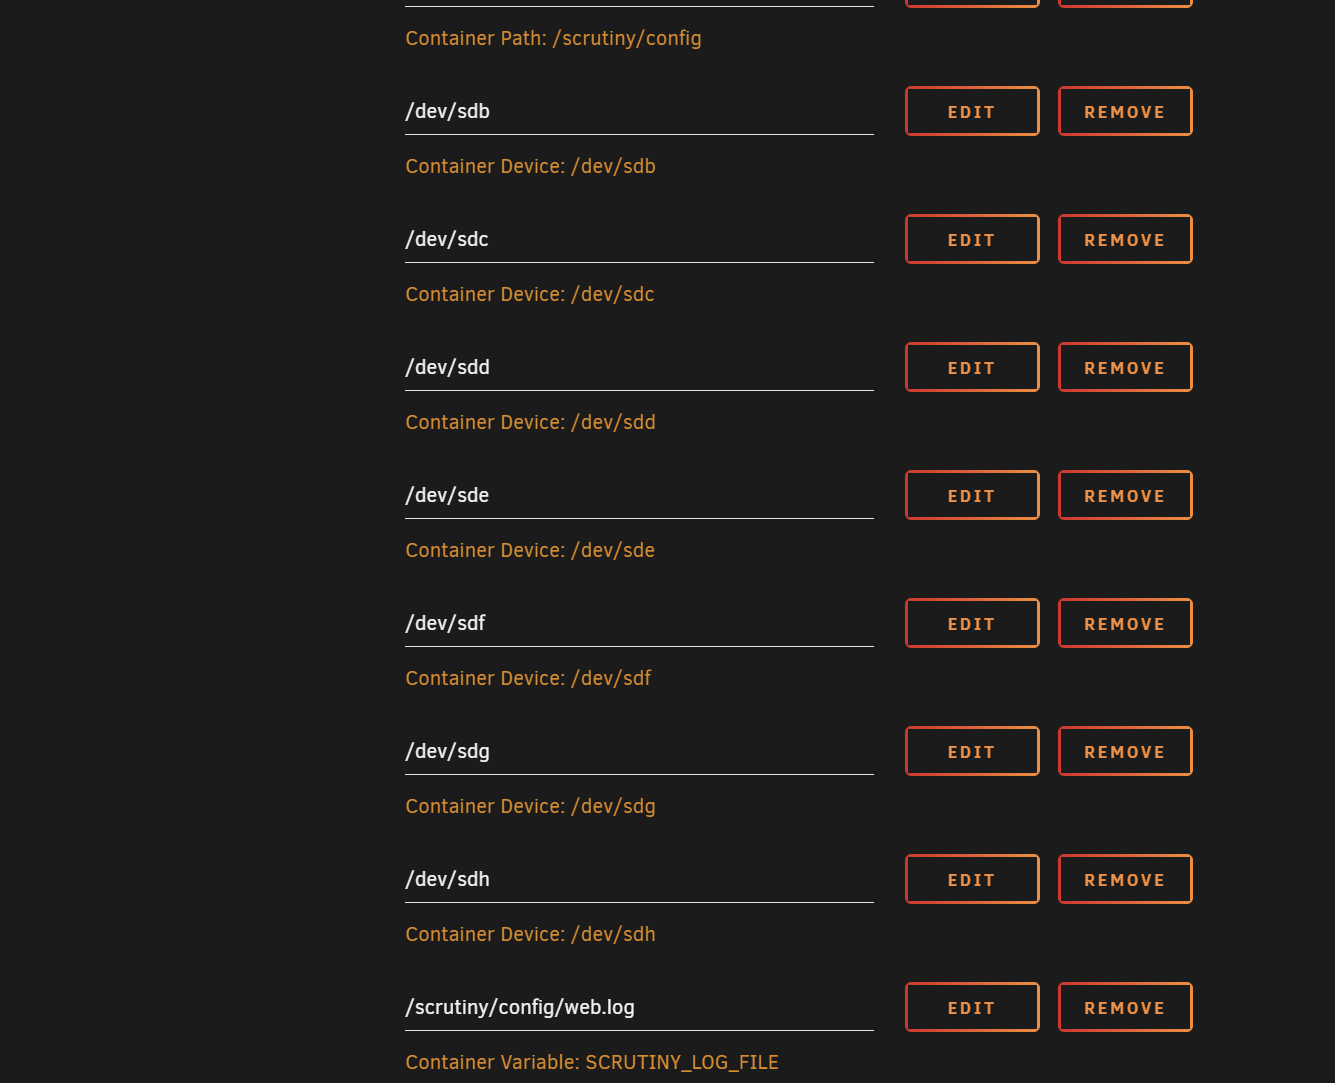Edit the /dev/sdb device mapping
Viewport: 1335px width, 1083px height.
point(971,111)
